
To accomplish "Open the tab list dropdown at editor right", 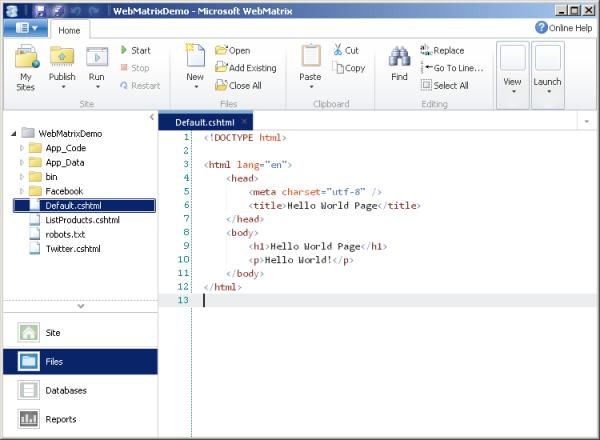I will point(587,122).
